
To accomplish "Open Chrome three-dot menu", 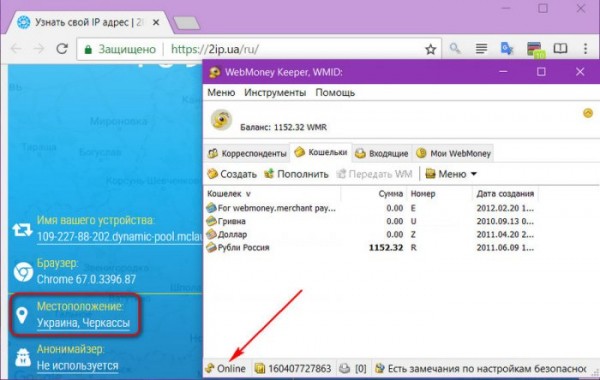I will coord(585,49).
